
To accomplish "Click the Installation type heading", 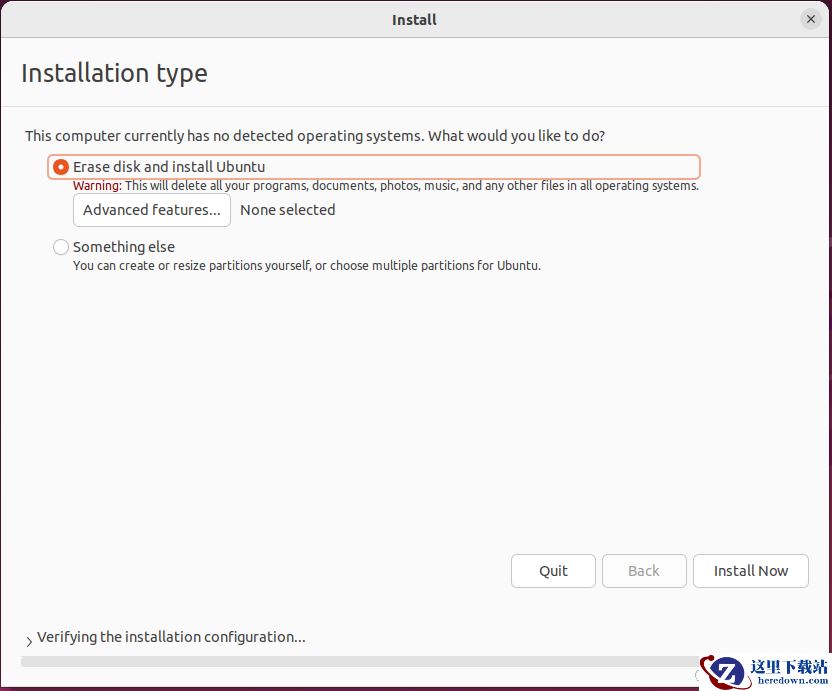I will [114, 74].
